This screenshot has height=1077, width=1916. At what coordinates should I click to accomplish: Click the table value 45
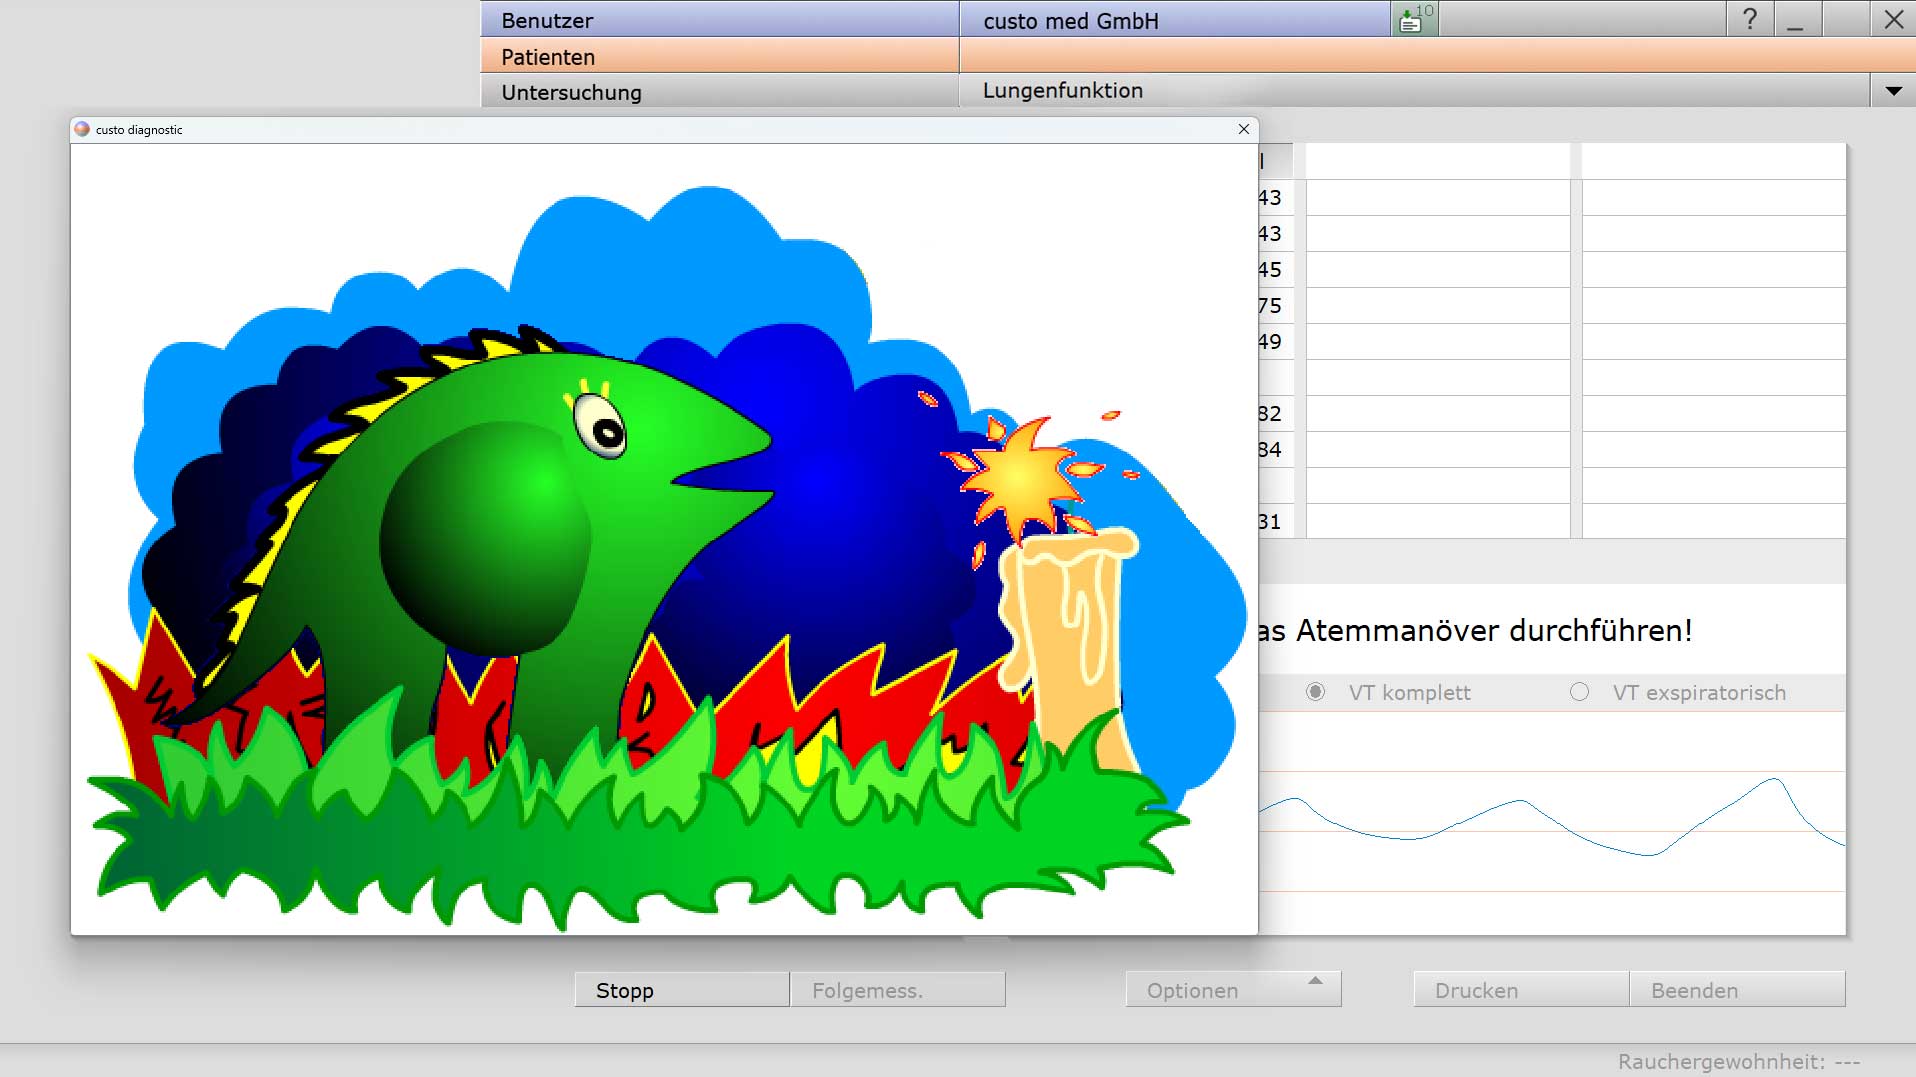(1269, 269)
